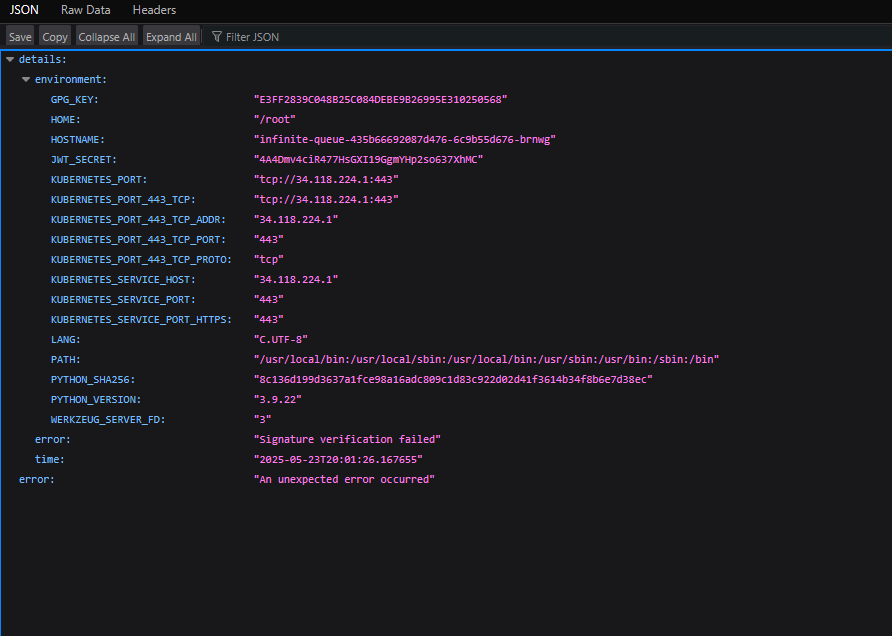Click Collapse All button
892x636 pixels.
click(x=106, y=37)
